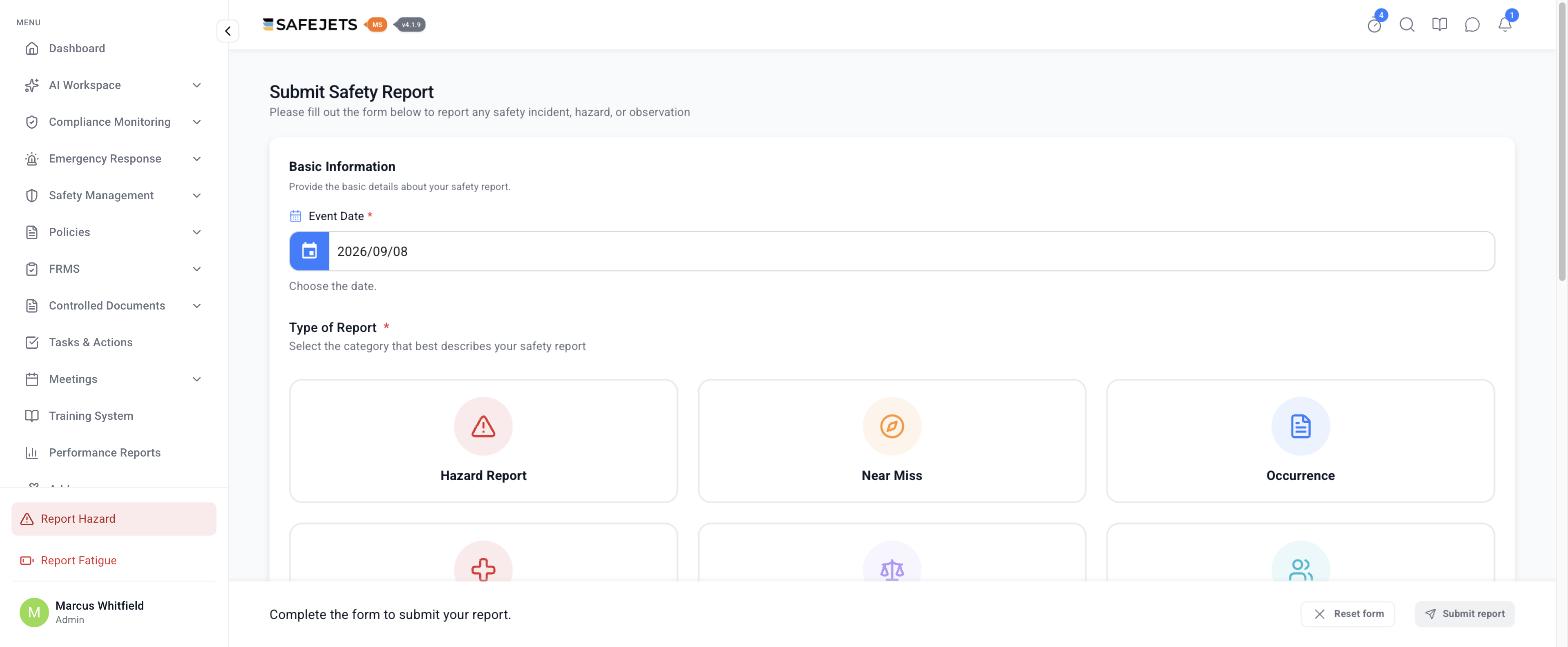
Task: Expand the Meetings chevron
Action: 196,379
